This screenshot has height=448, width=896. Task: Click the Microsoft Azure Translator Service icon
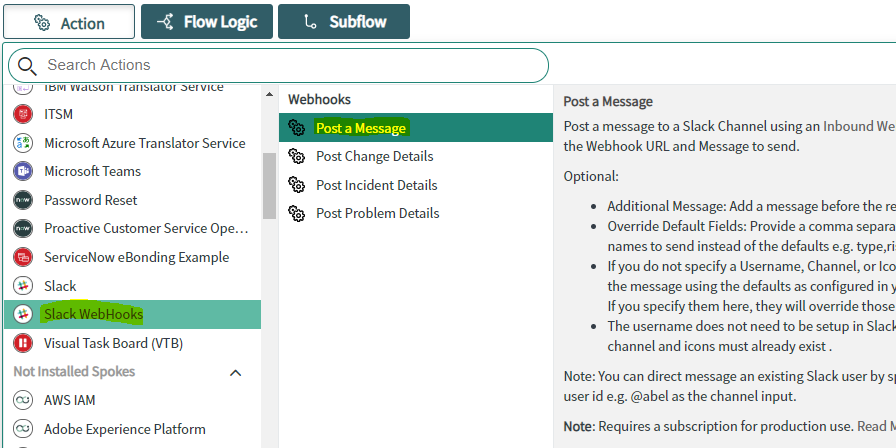[x=23, y=142]
